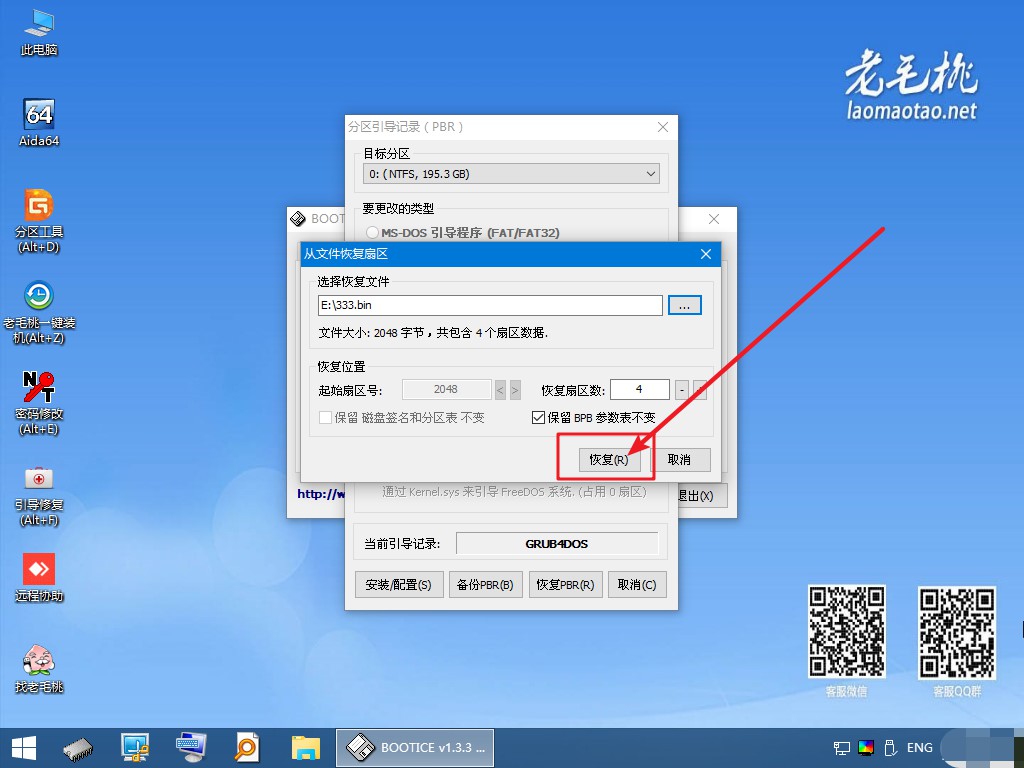The height and width of the screenshot is (768, 1024).
Task: Close the 从文件恢复扇区 dialog
Action: [x=706, y=254]
